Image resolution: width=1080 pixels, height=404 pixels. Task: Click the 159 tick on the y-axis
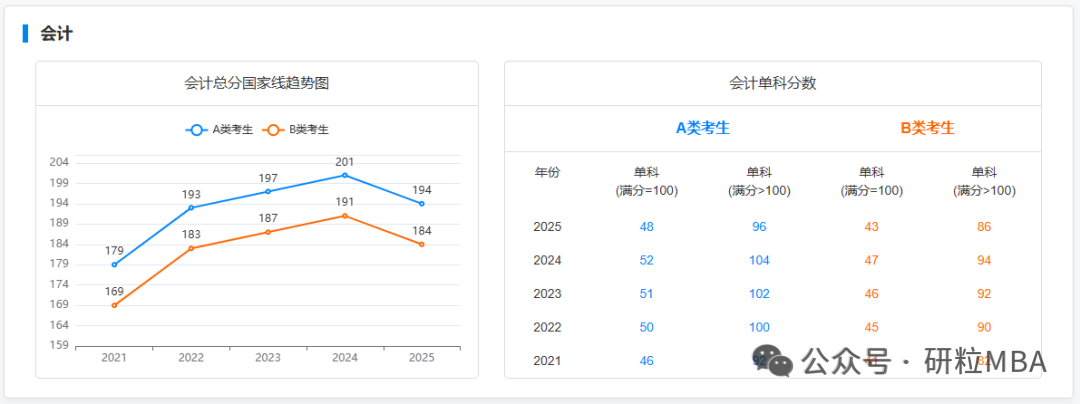coord(59,345)
